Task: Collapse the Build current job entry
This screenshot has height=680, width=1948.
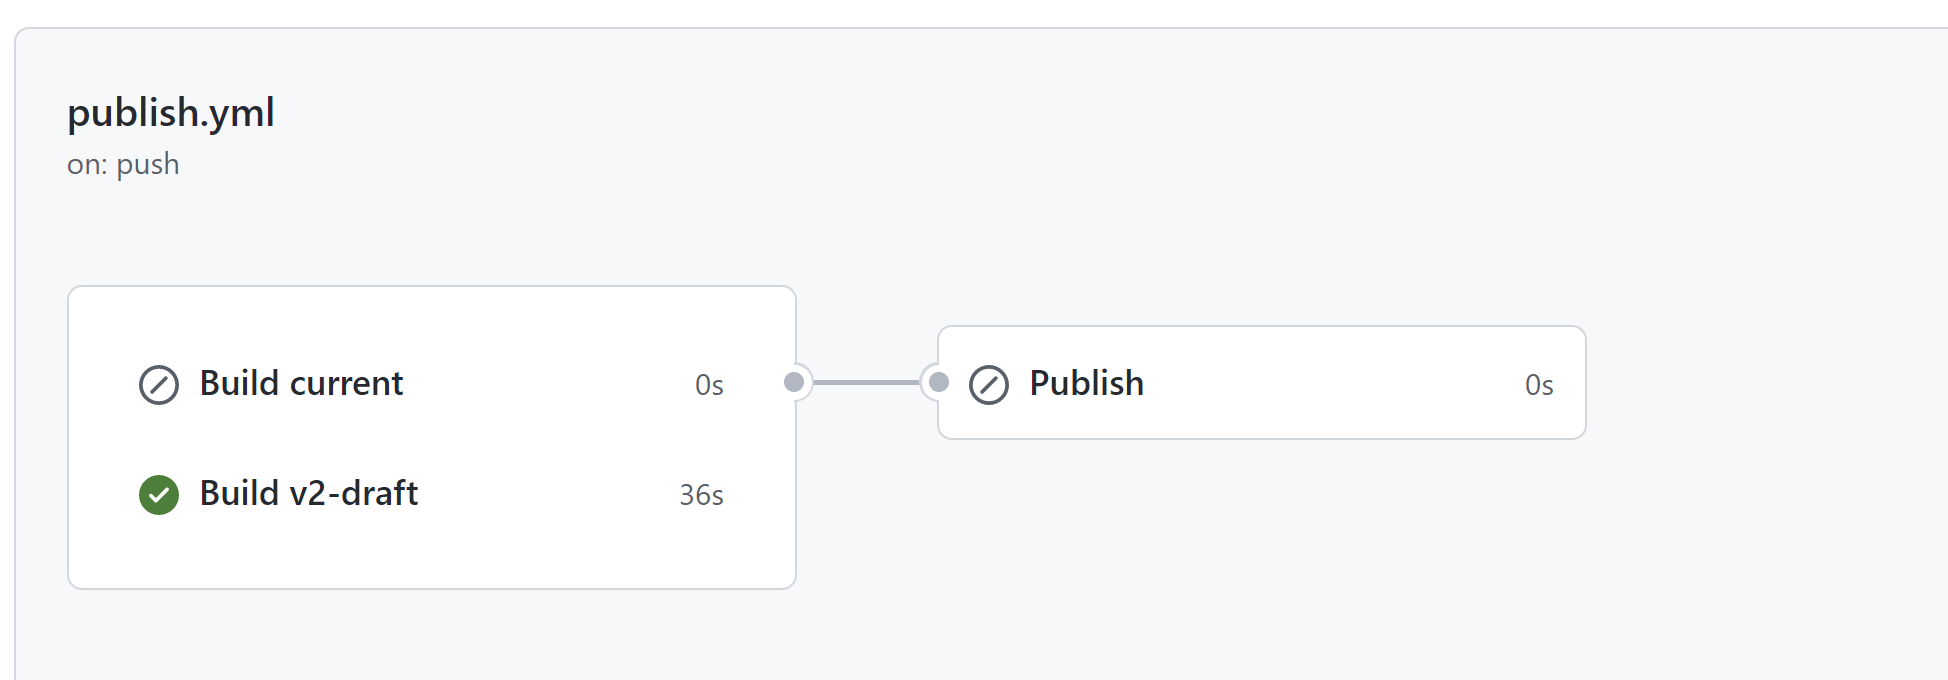Action: coord(301,384)
